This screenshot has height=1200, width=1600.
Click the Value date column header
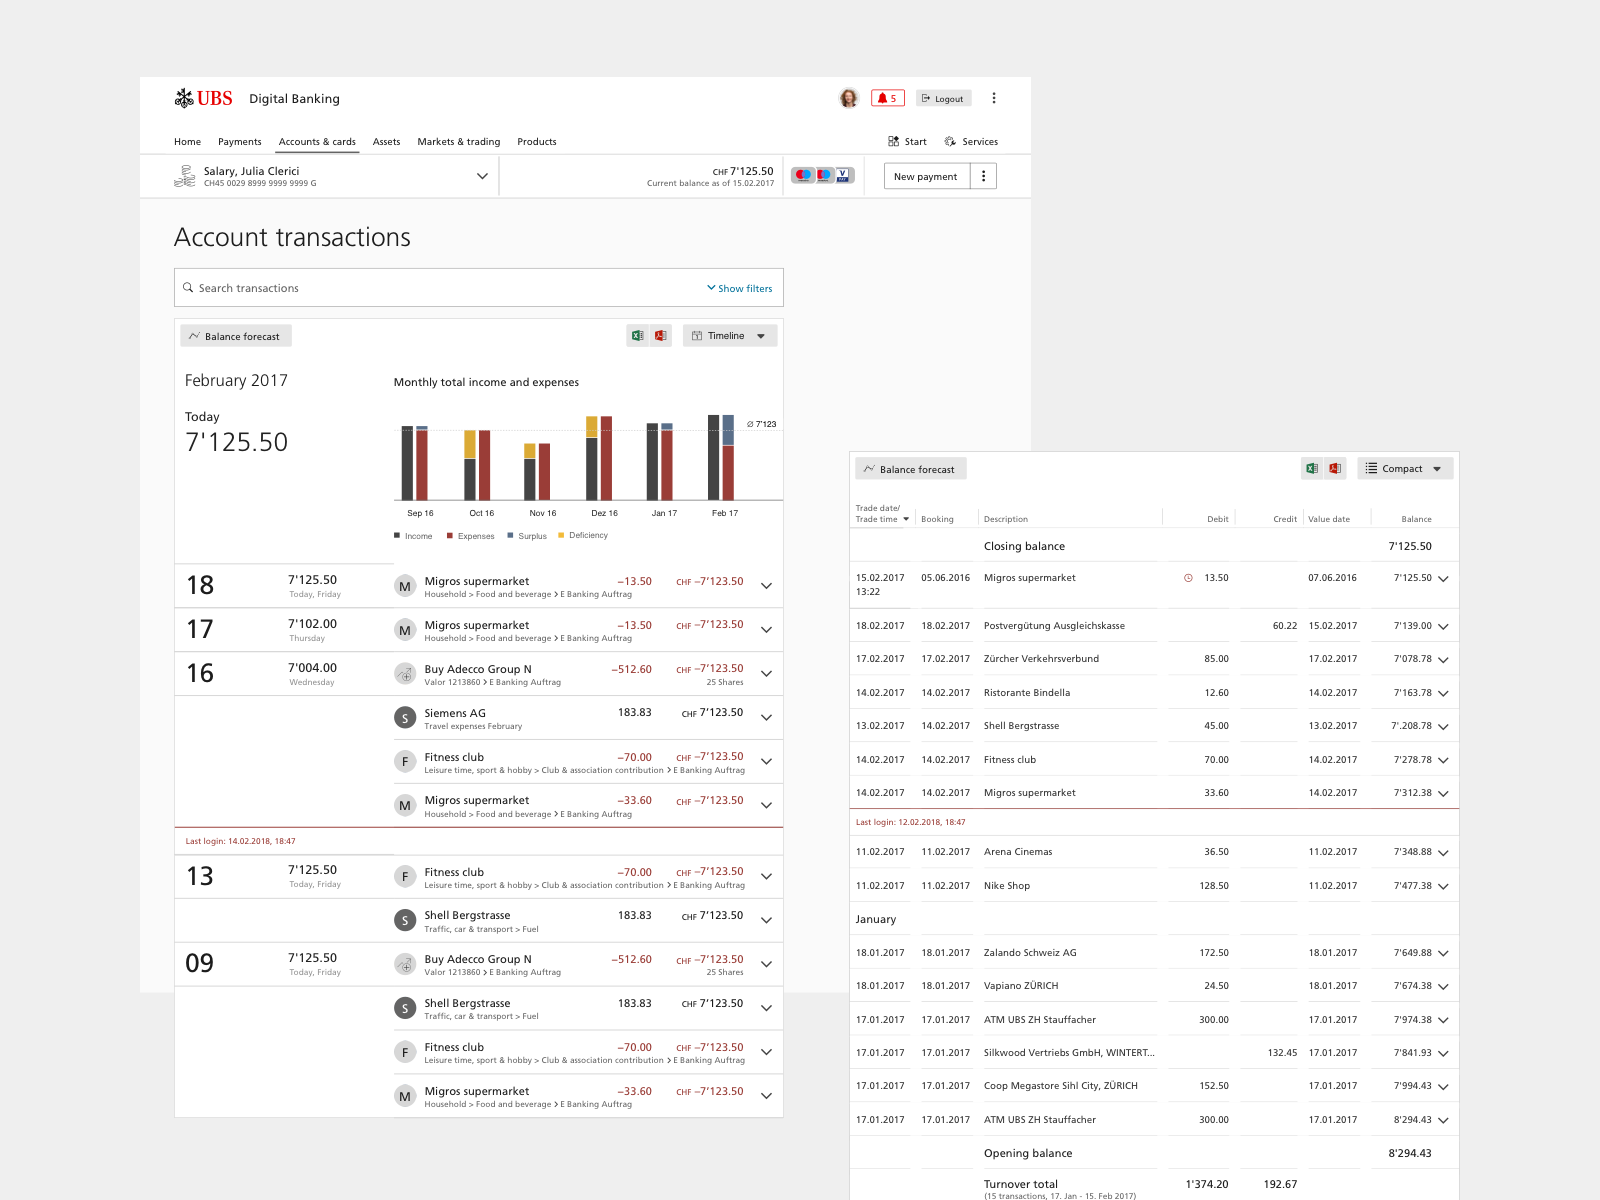pos(1329,519)
